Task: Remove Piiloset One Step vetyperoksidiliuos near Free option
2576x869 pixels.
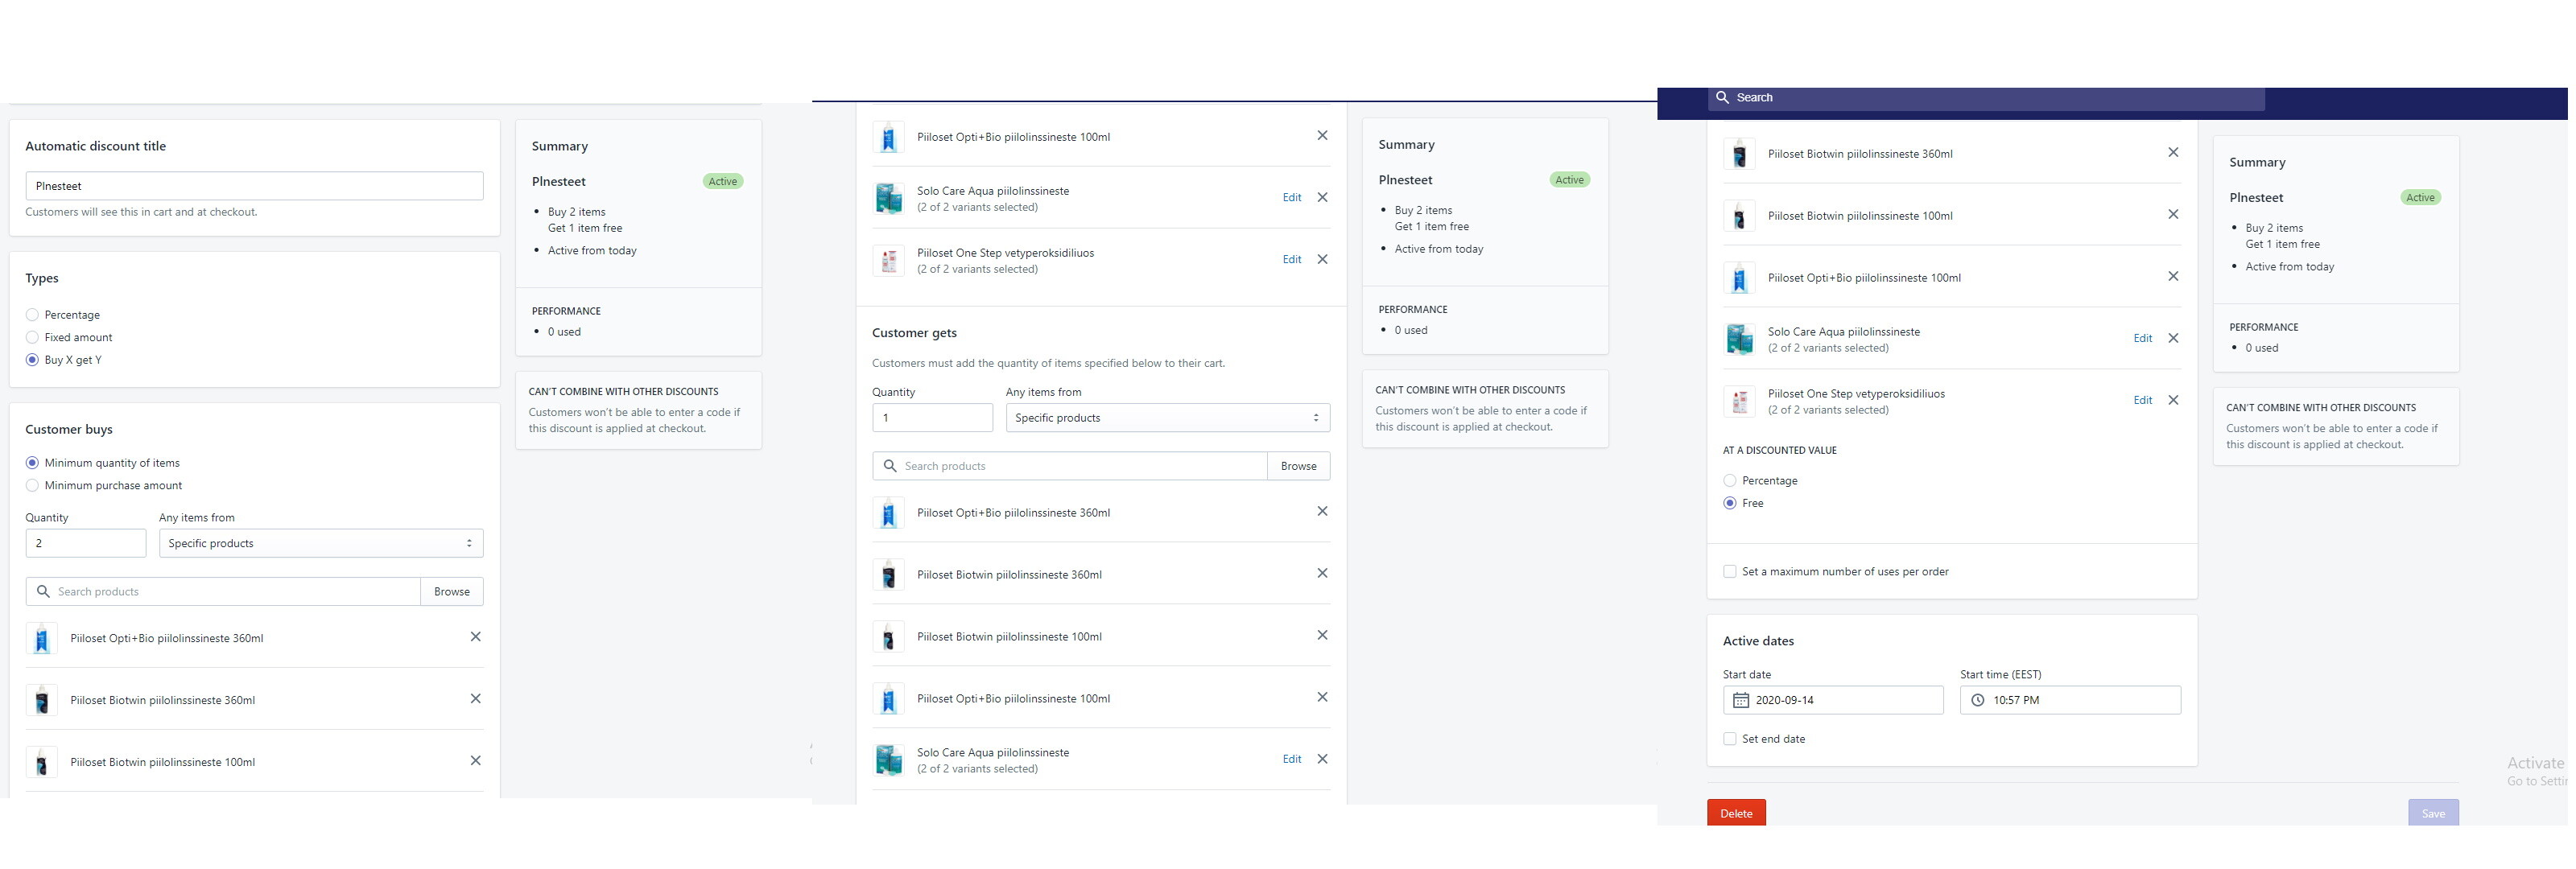Action: [2172, 400]
